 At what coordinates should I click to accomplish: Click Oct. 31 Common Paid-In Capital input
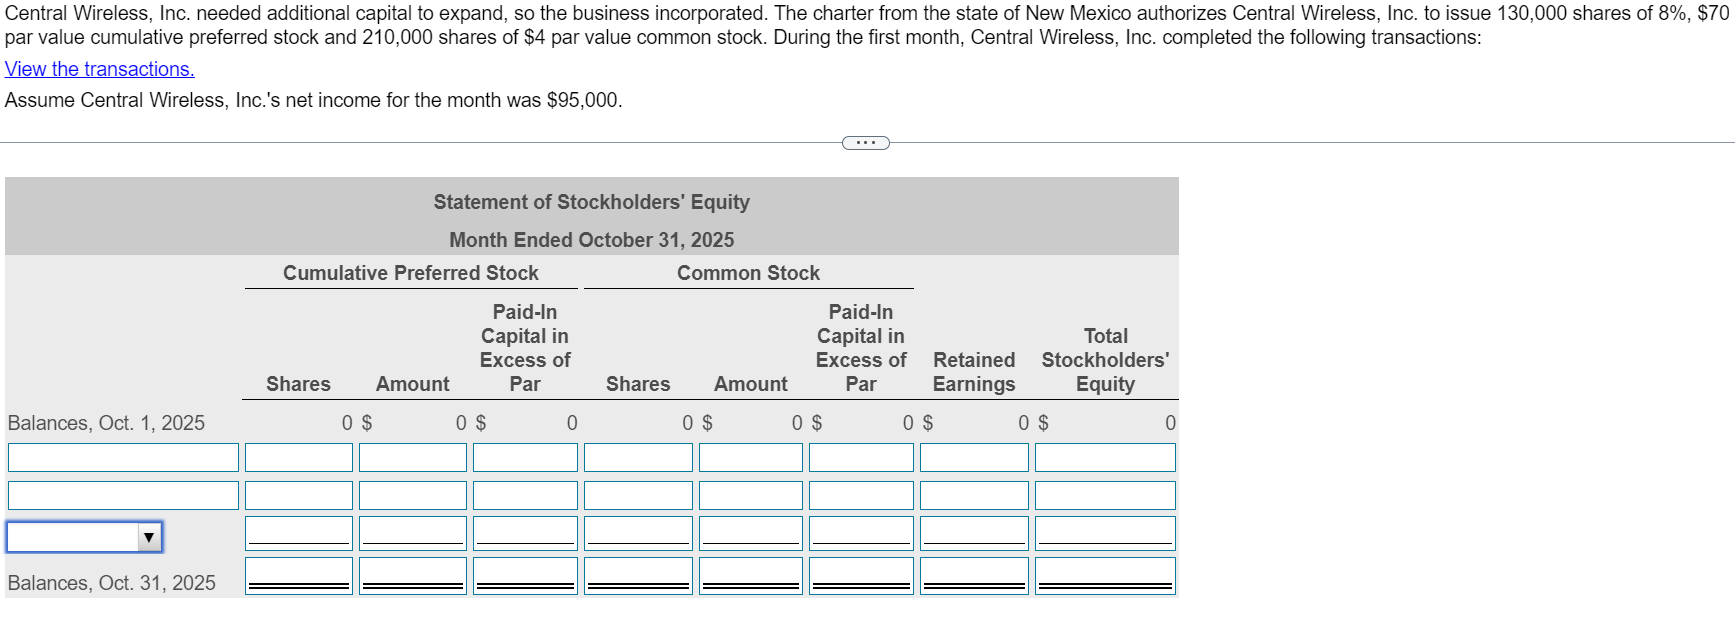tap(861, 576)
